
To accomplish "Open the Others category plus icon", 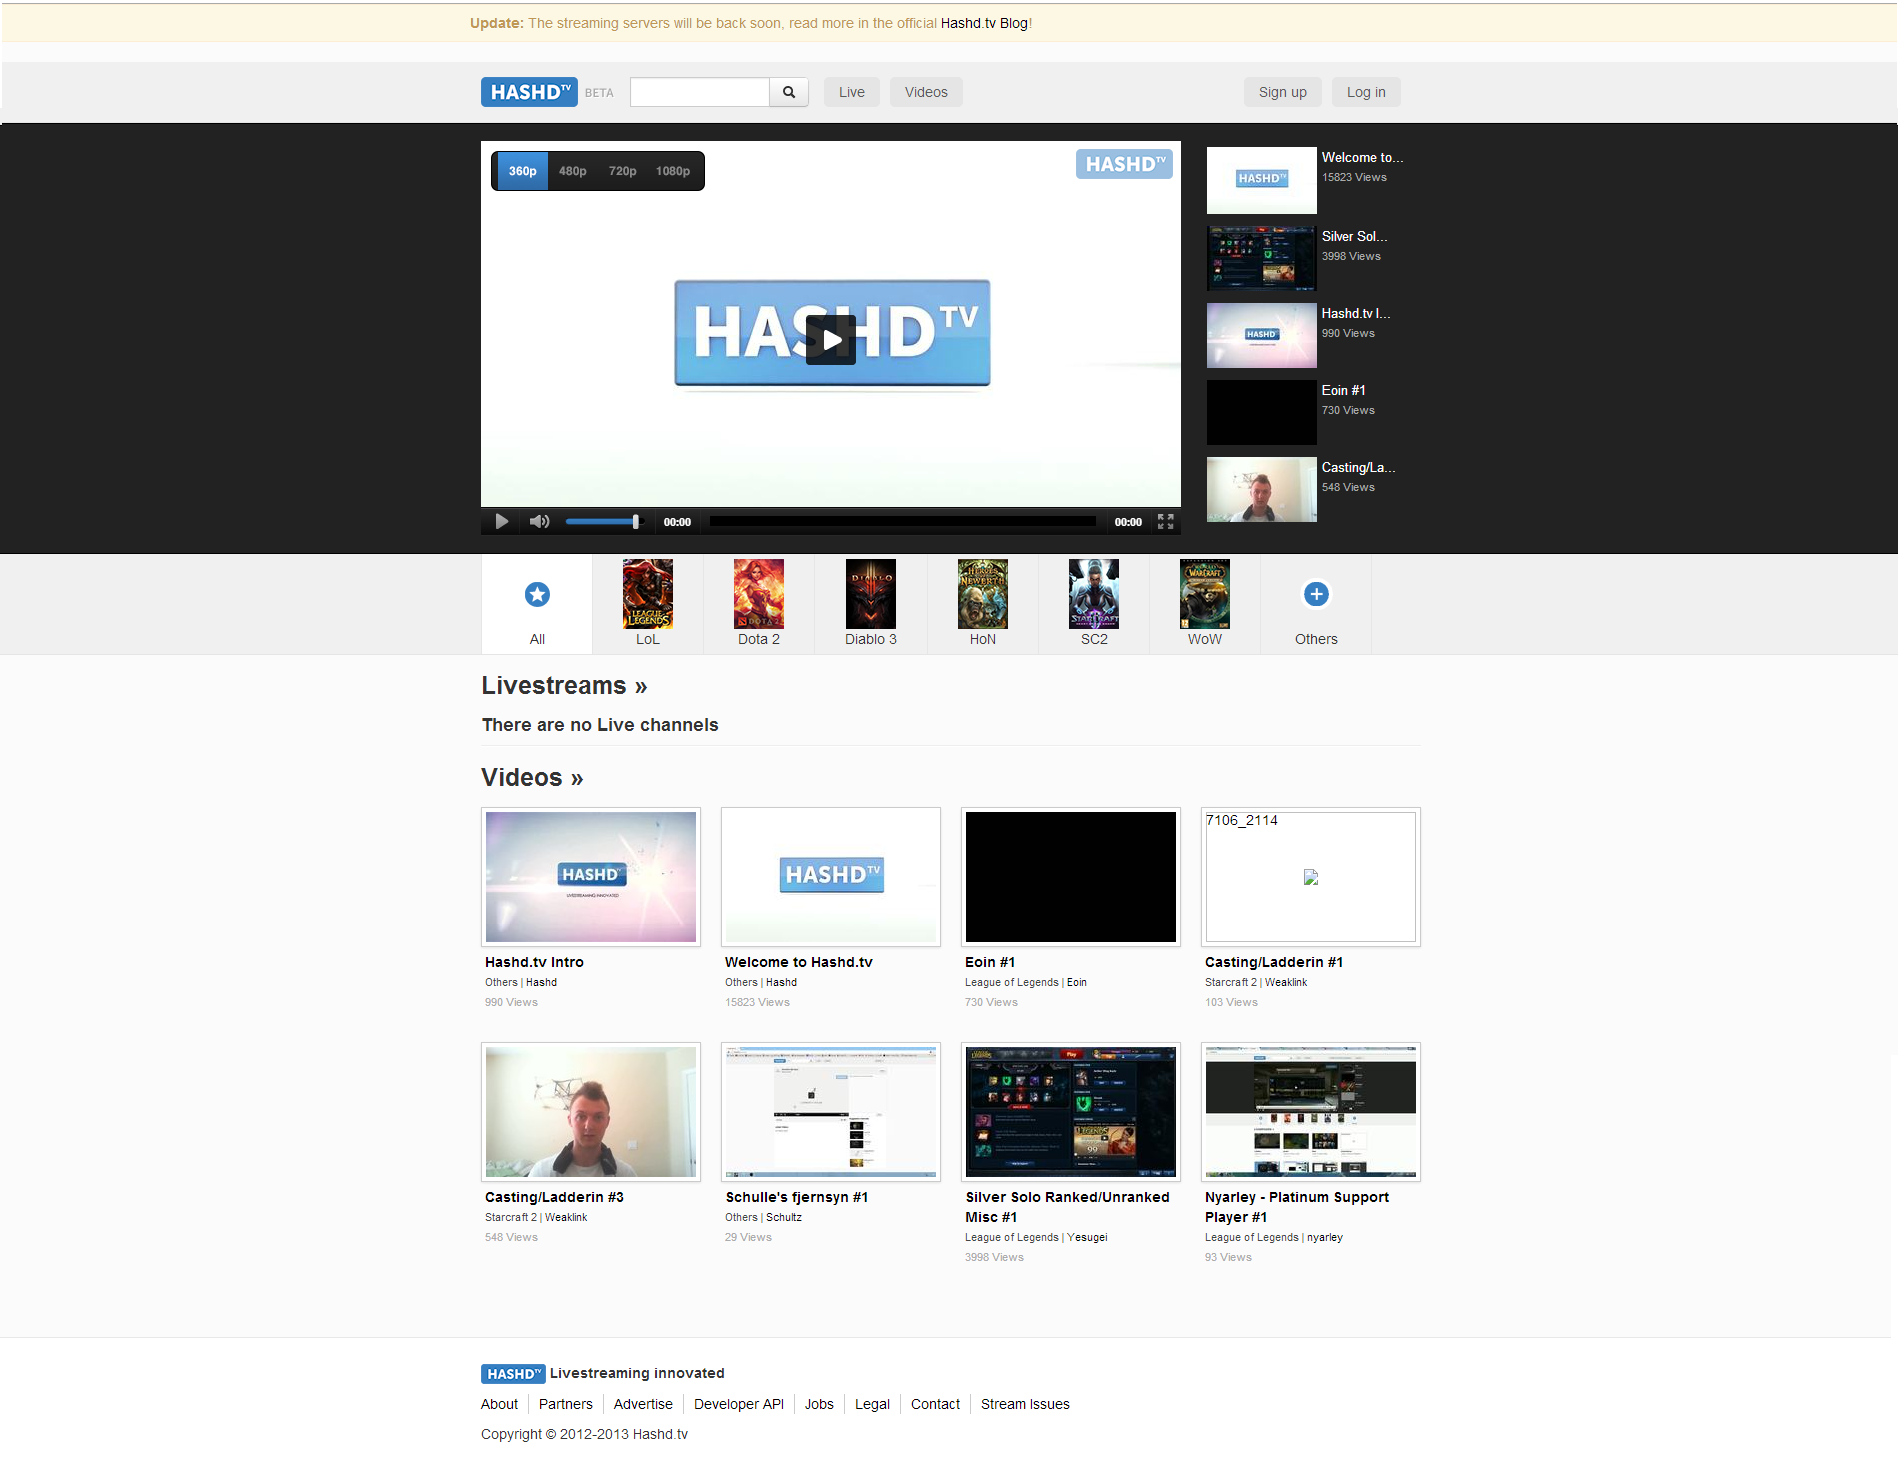I will (1315, 594).
